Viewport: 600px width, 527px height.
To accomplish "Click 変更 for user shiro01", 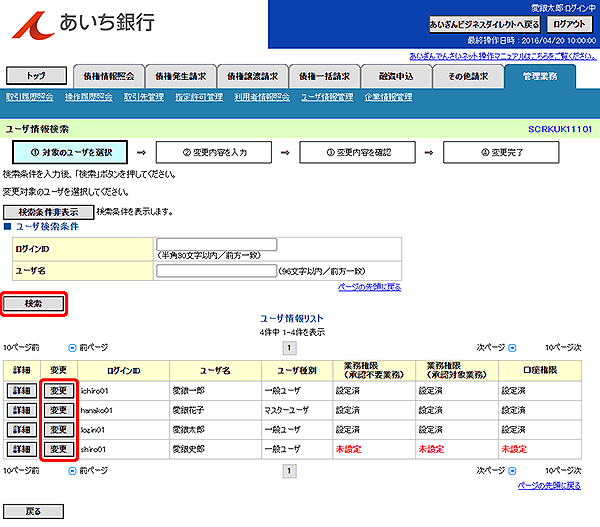I will pyautogui.click(x=59, y=449).
